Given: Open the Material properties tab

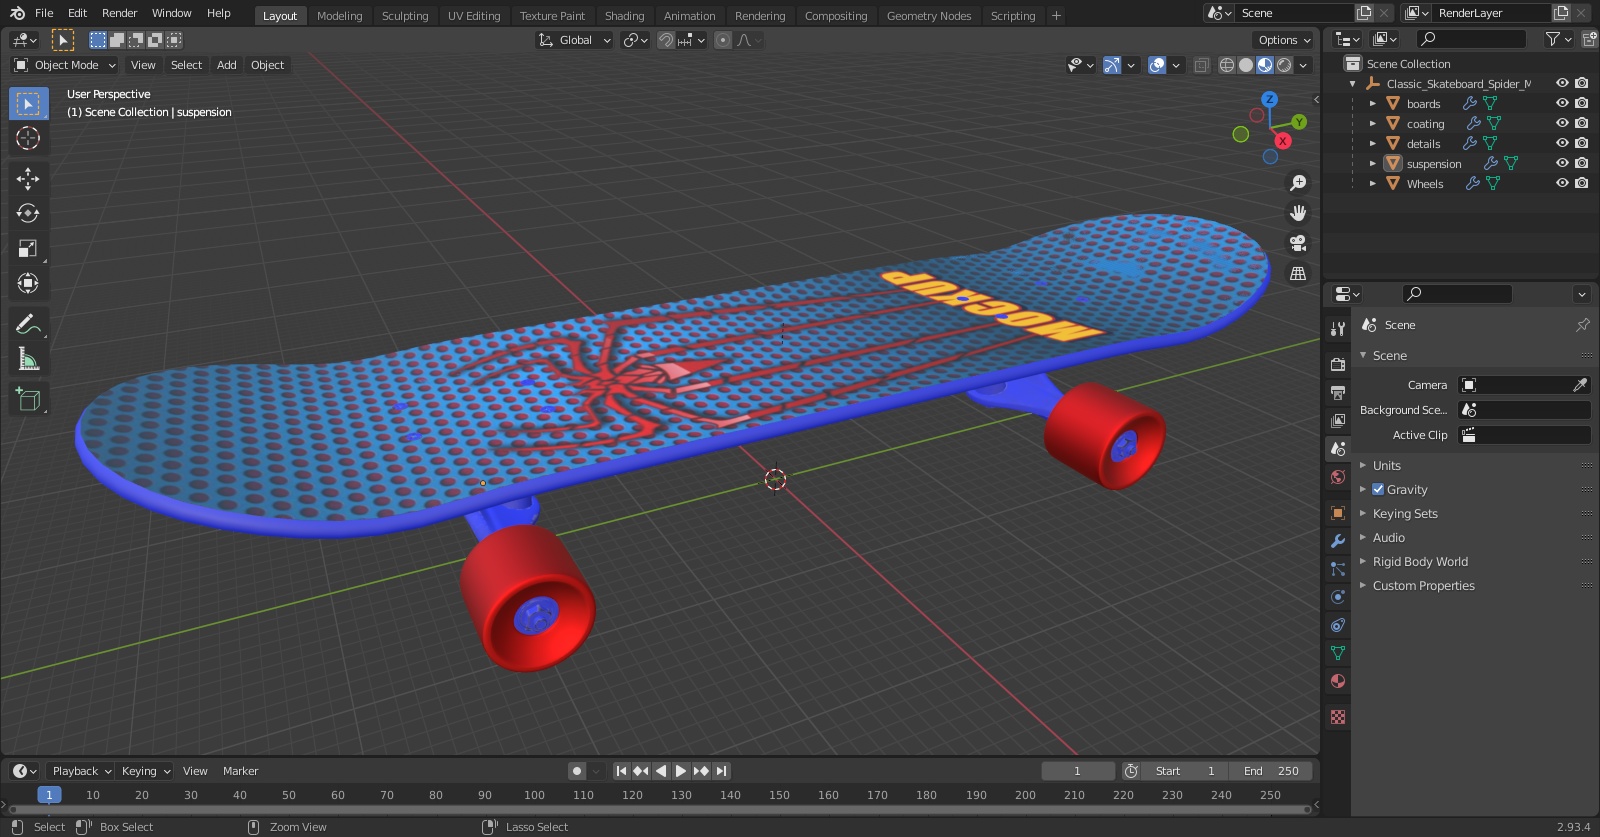Looking at the screenshot, I should click(1338, 681).
